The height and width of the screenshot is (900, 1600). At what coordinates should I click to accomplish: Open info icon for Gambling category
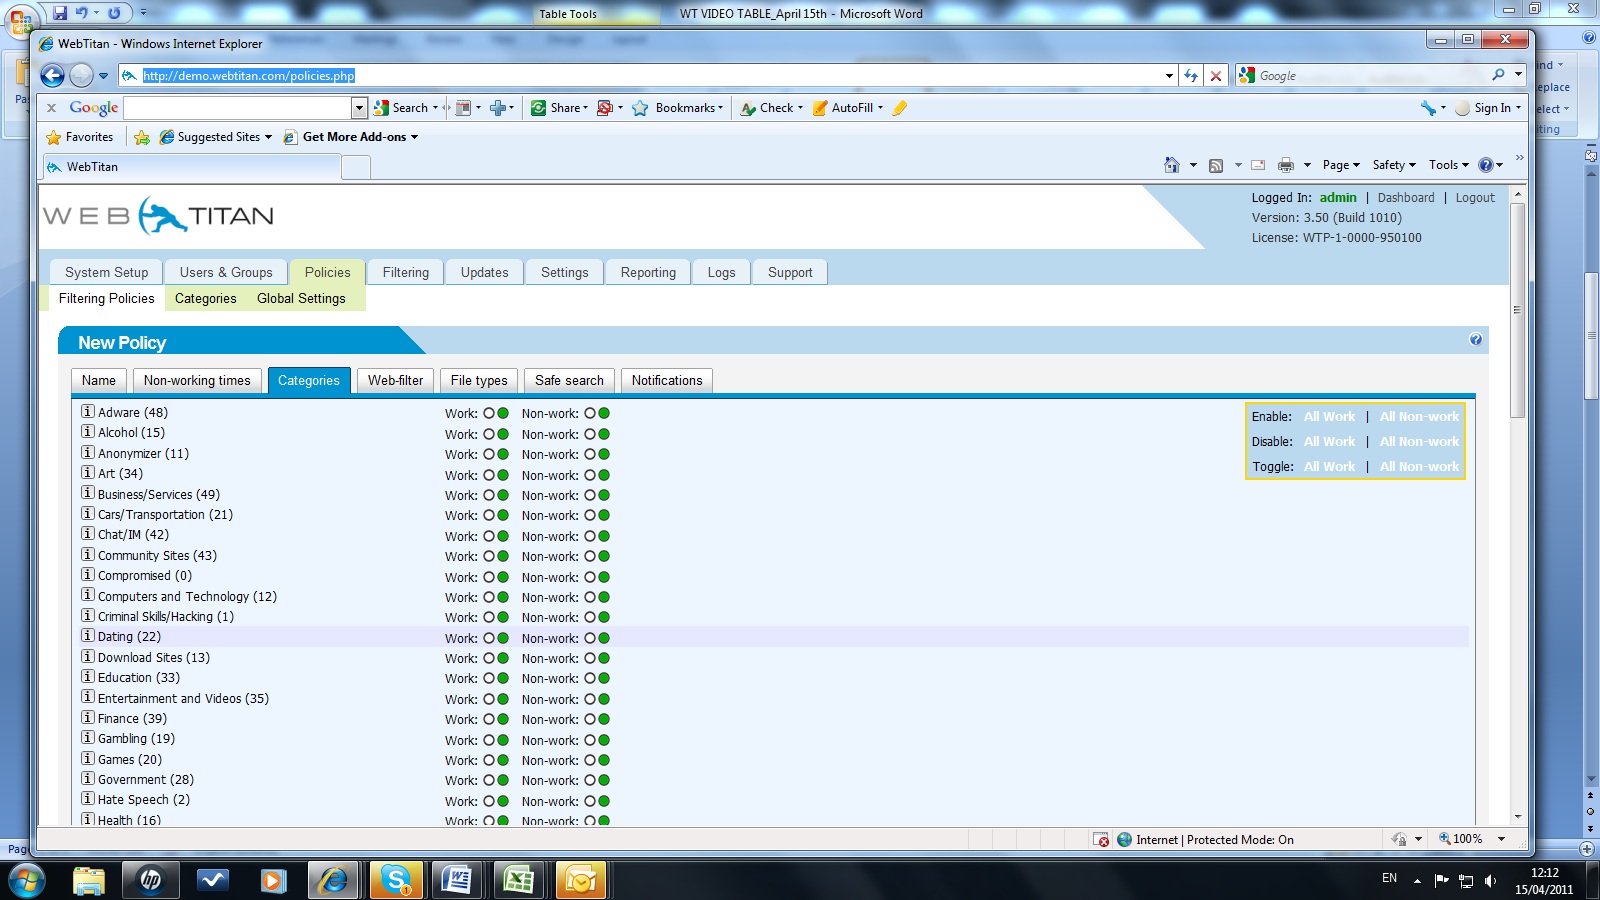[x=88, y=737]
